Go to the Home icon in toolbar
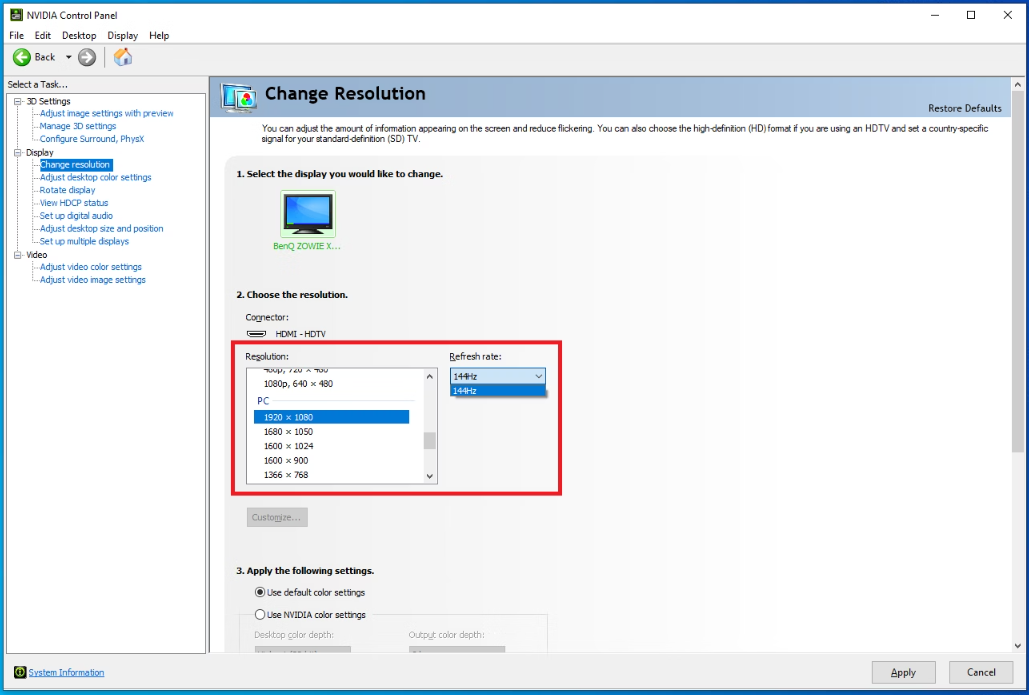The width and height of the screenshot is (1029, 695). (x=123, y=57)
